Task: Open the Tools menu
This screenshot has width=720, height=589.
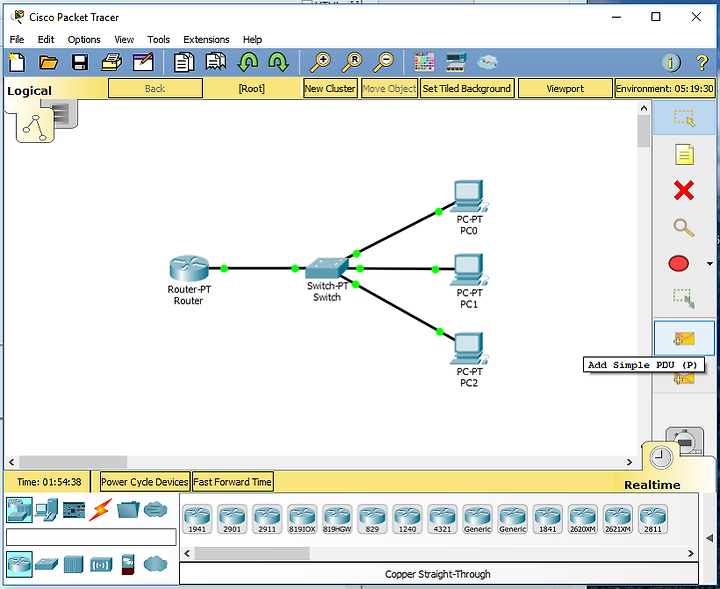Action: [x=158, y=39]
